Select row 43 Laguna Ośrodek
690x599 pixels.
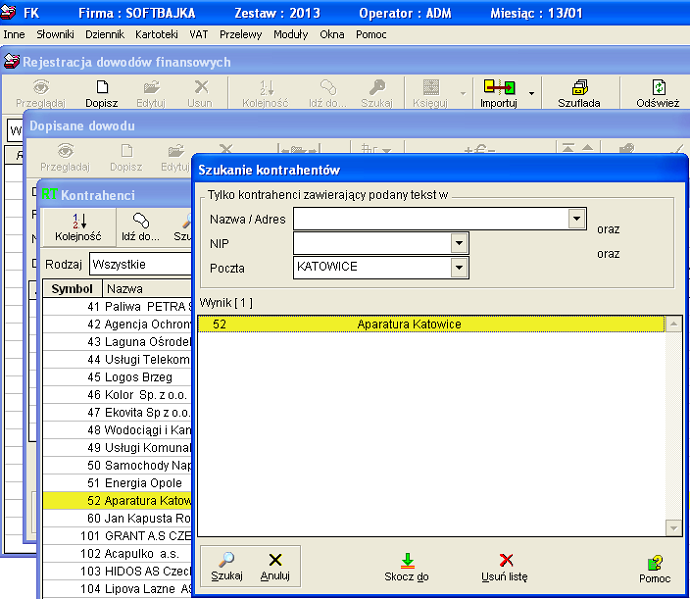[117, 342]
